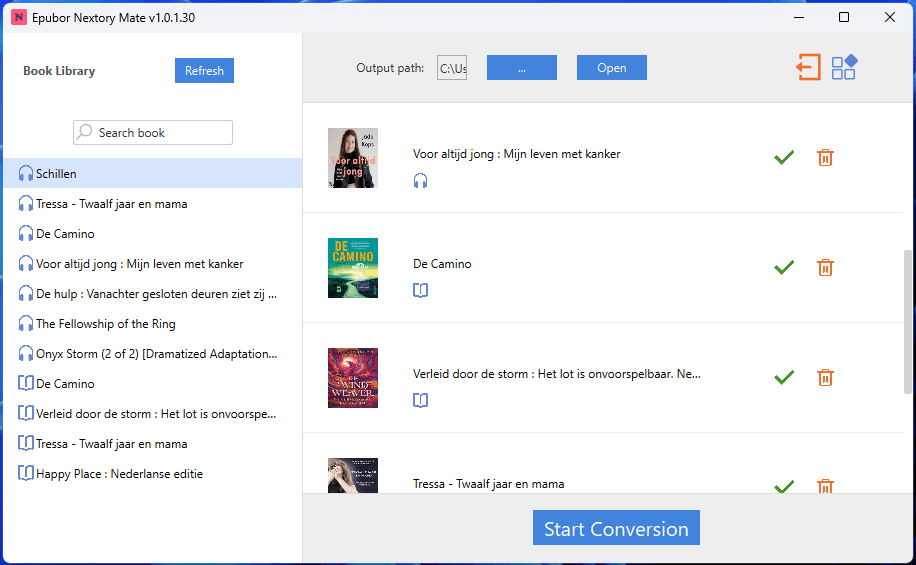
Task: Click book icon under Verleid door de storm
Action: [x=421, y=401]
